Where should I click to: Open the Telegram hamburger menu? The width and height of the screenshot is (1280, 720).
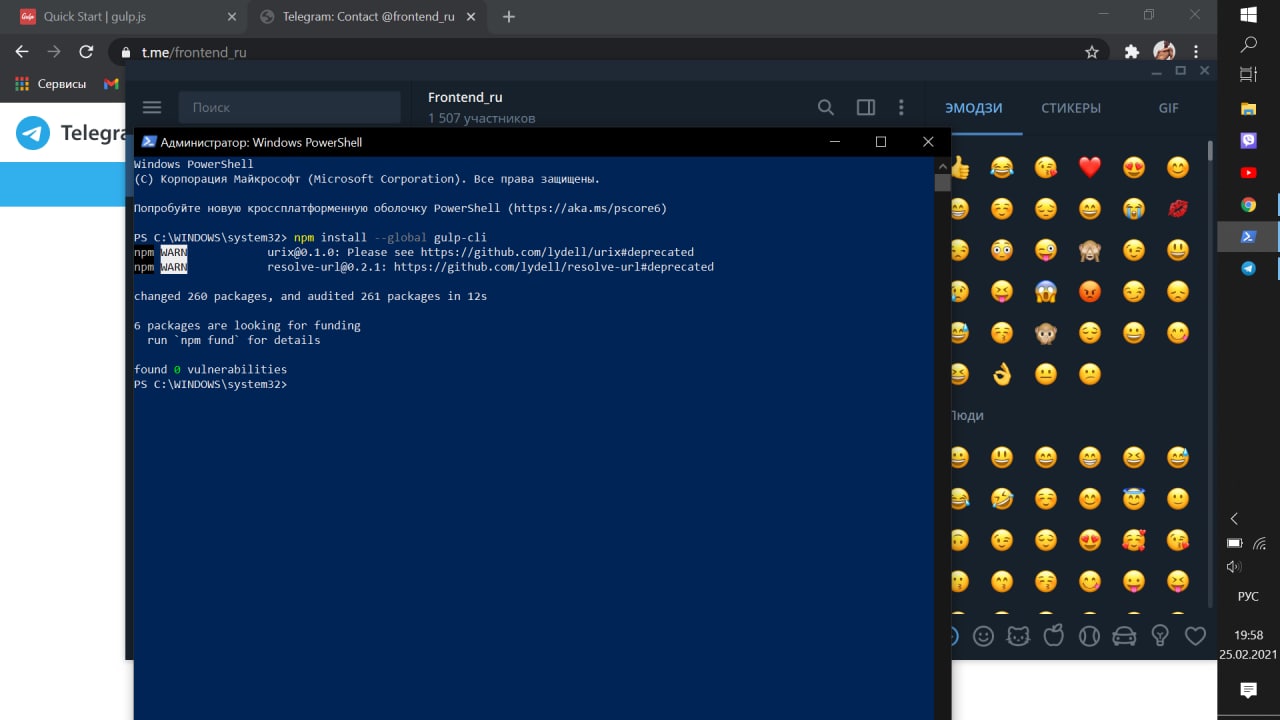tap(152, 107)
